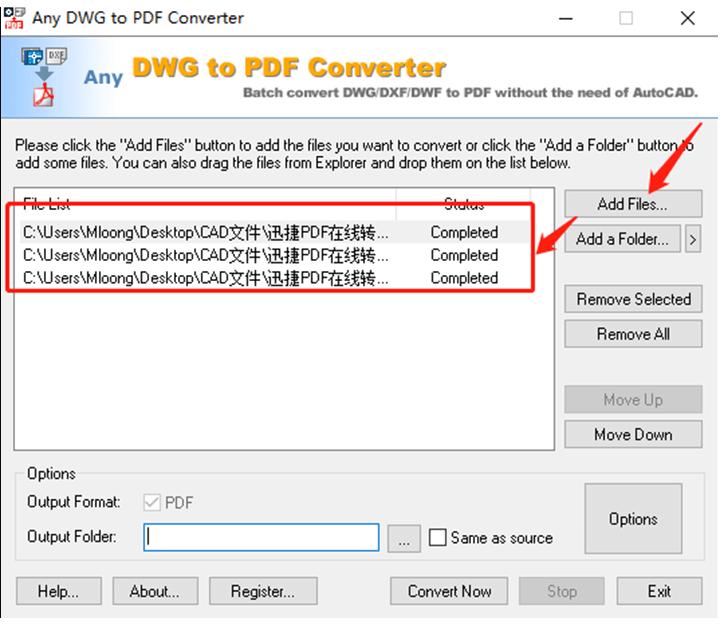
Task: Open the Help... dialog
Action: pyautogui.click(x=58, y=592)
